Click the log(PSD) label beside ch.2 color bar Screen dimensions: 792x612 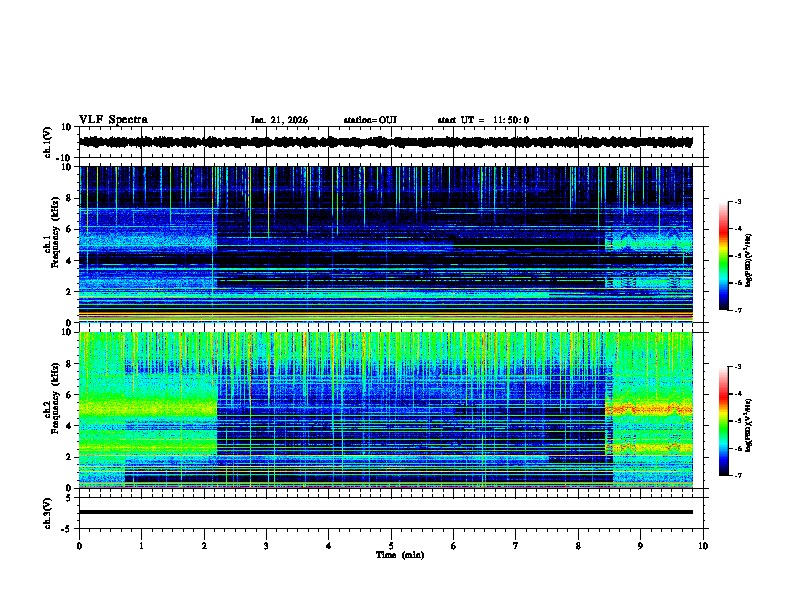(749, 424)
